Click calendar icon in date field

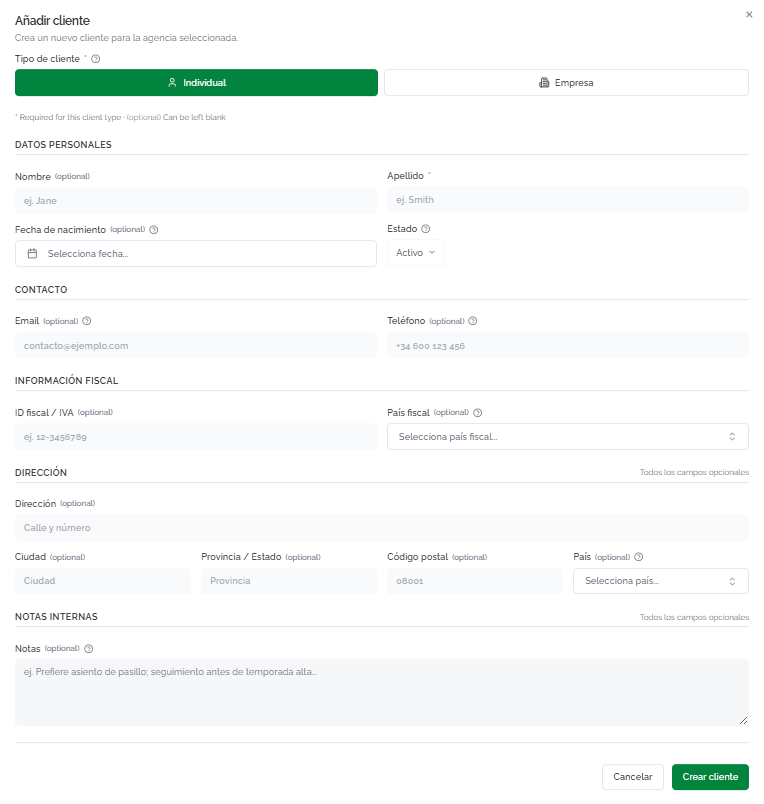pyautogui.click(x=32, y=253)
